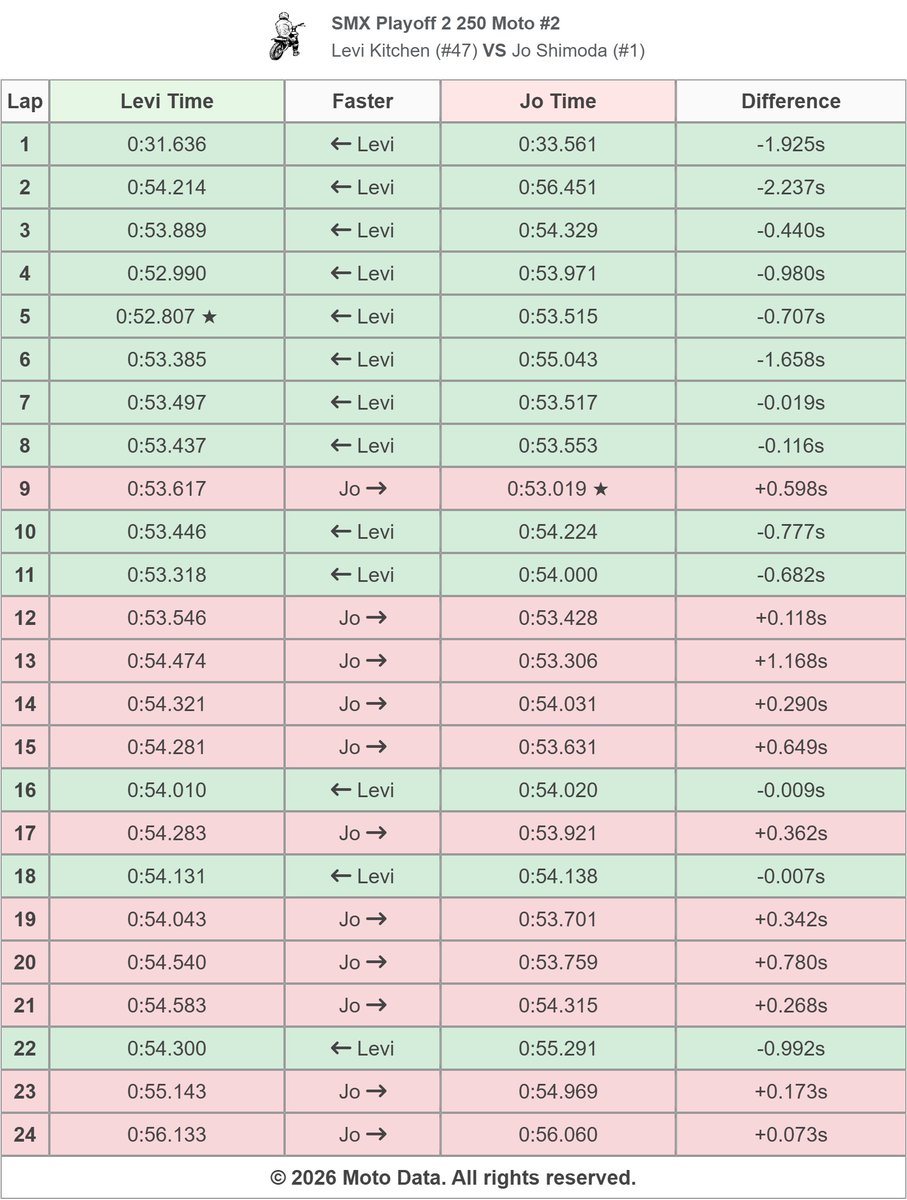
Task: Select the -2.237s difference cell
Action: [x=791, y=187]
